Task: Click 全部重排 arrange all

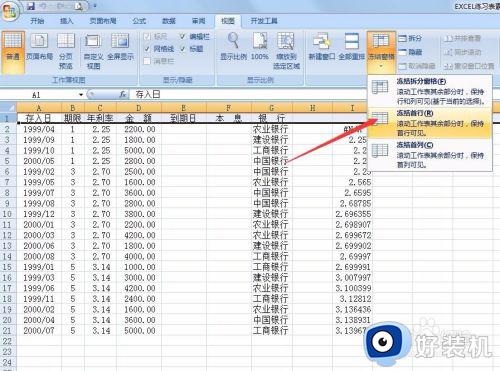Action: pyautogui.click(x=351, y=47)
